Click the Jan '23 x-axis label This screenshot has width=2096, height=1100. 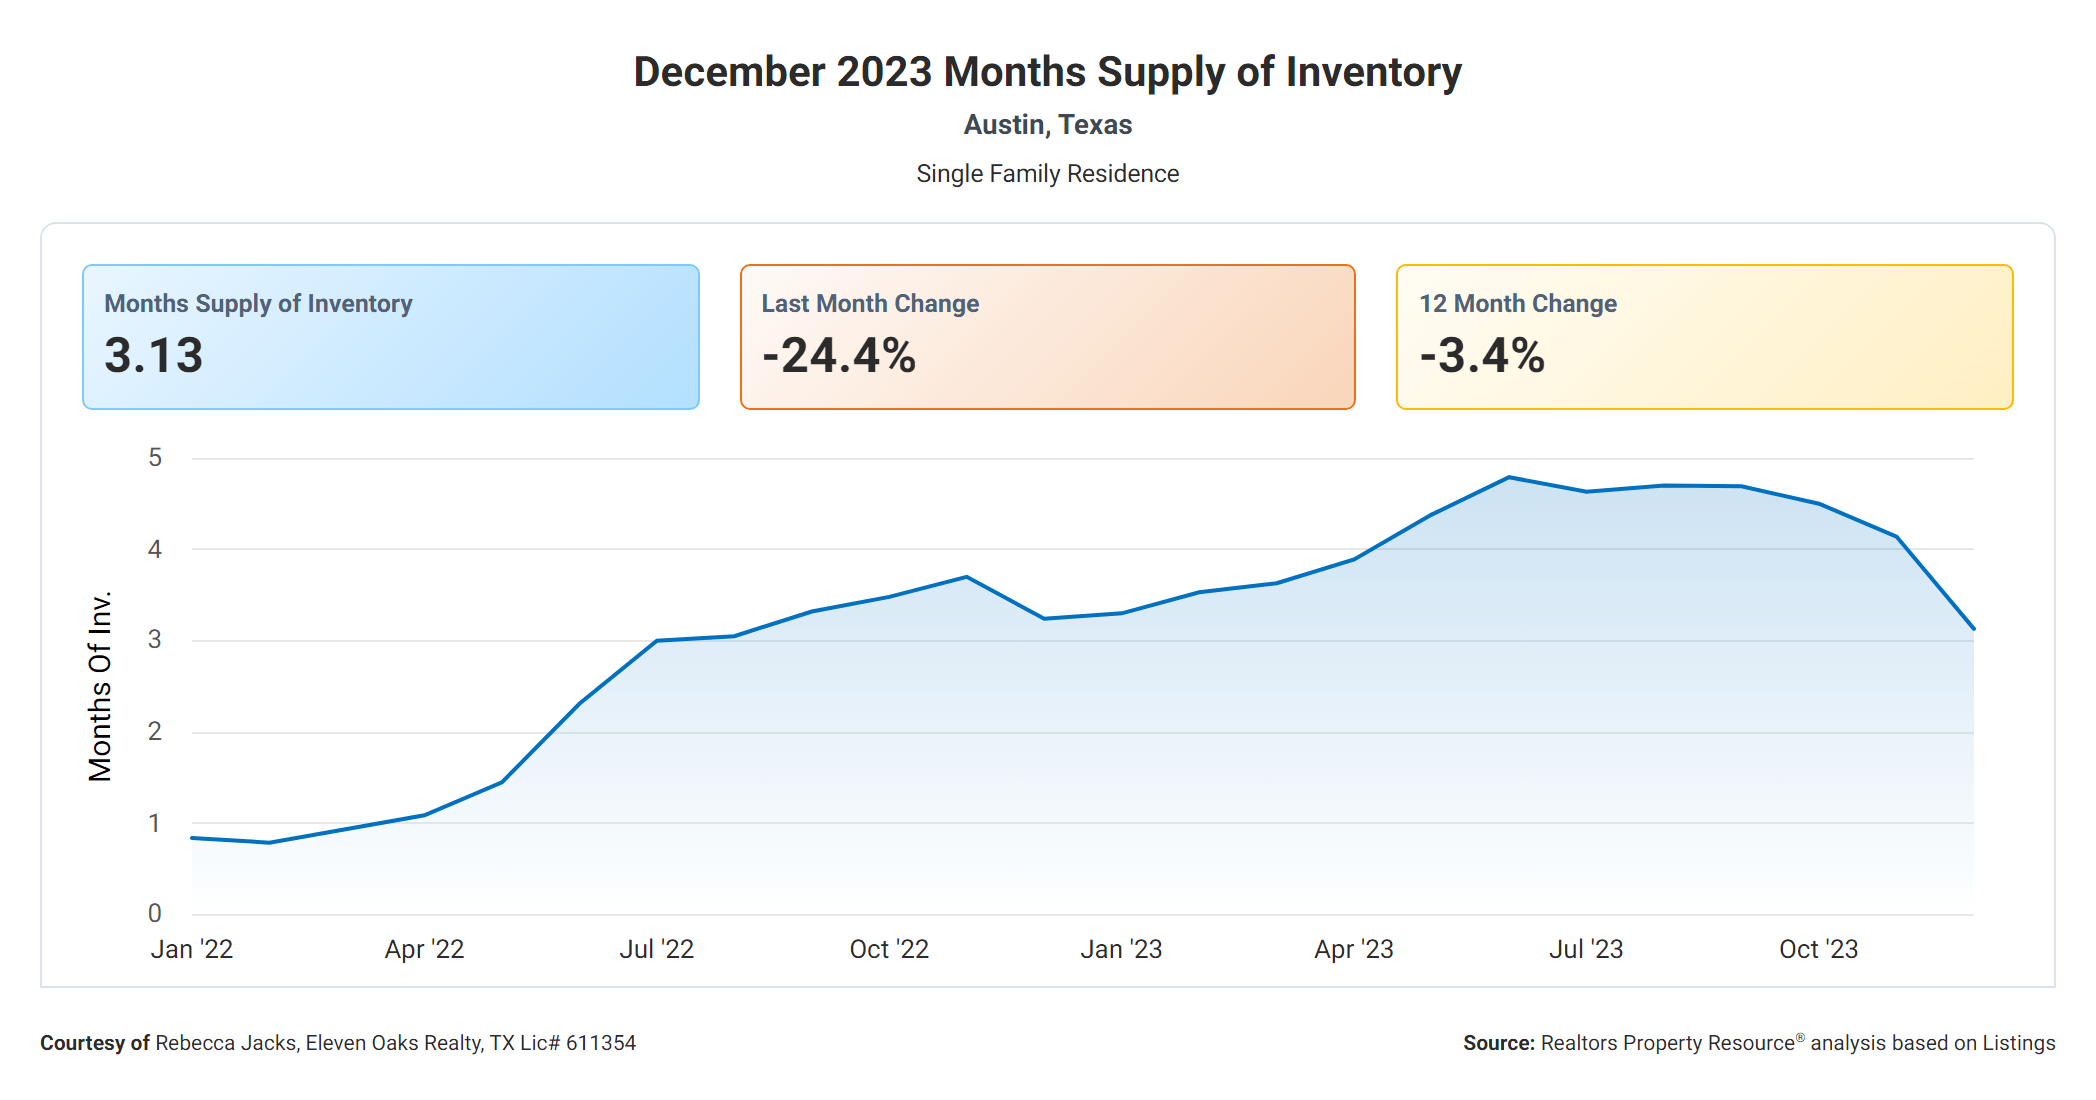[x=1121, y=949]
